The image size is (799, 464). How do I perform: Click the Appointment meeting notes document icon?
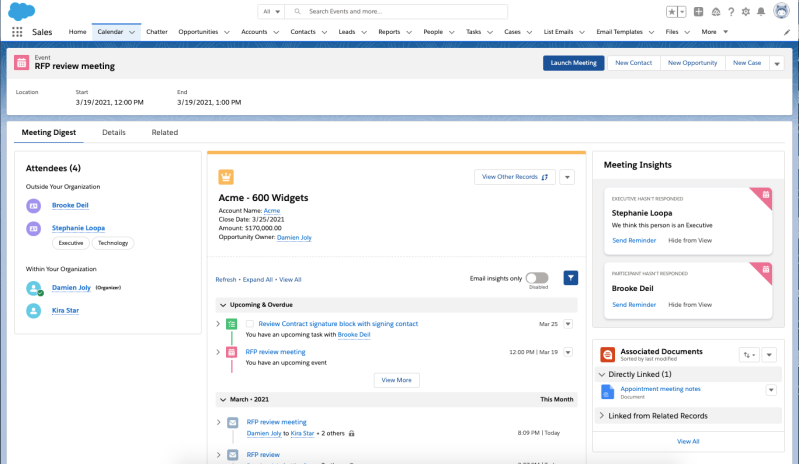pos(607,392)
